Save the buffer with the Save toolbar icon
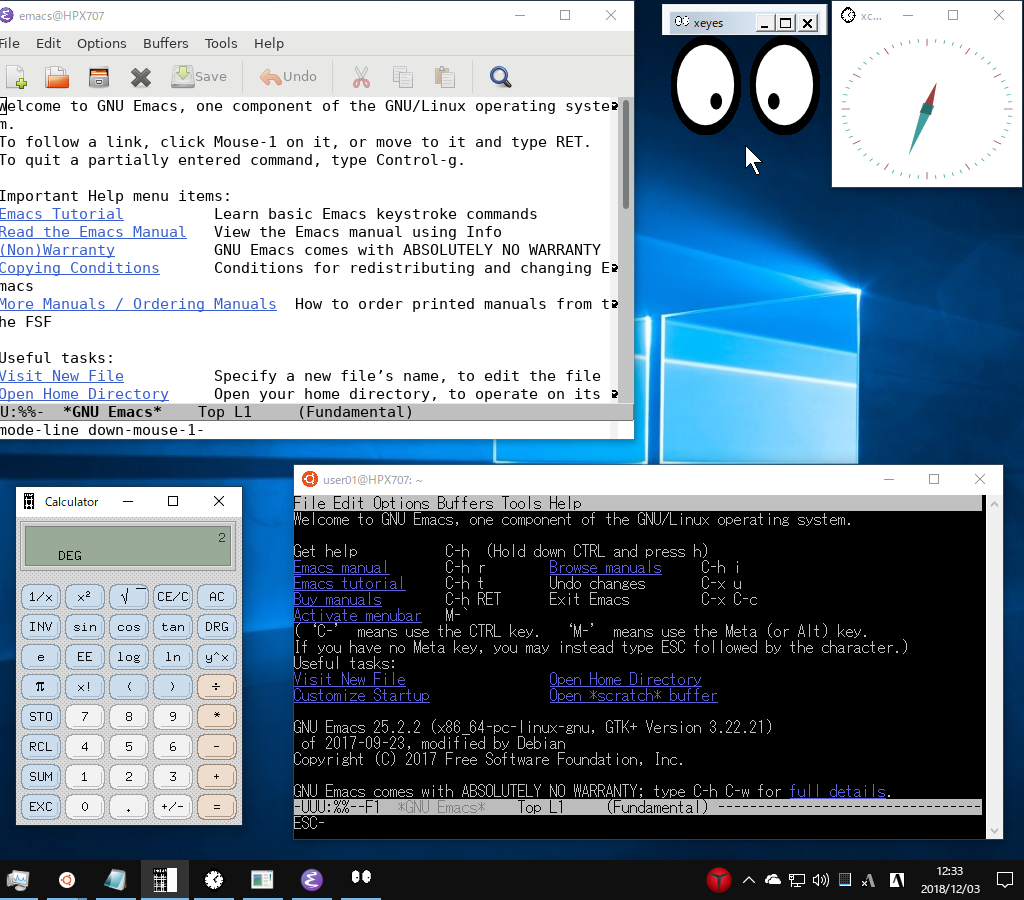Viewport: 1024px width, 900px height. tap(199, 77)
